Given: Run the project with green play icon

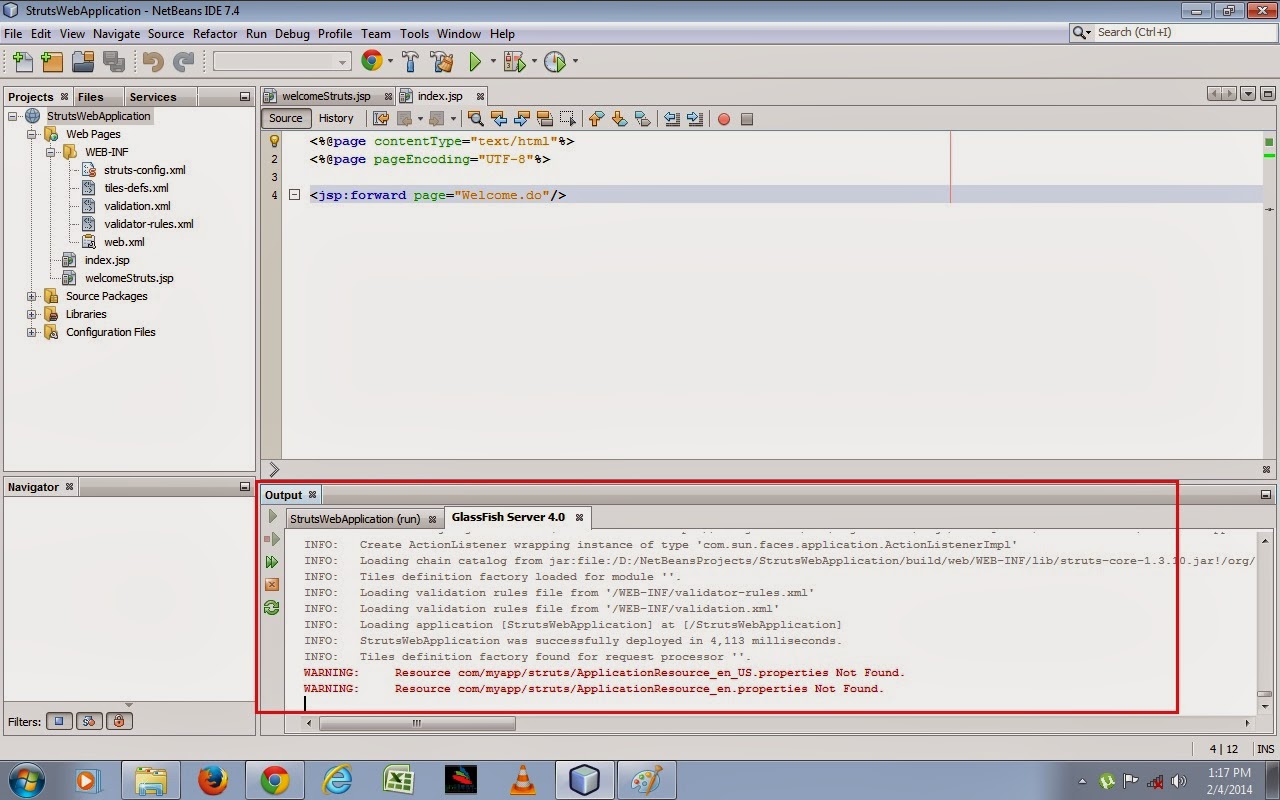Looking at the screenshot, I should click(476, 62).
